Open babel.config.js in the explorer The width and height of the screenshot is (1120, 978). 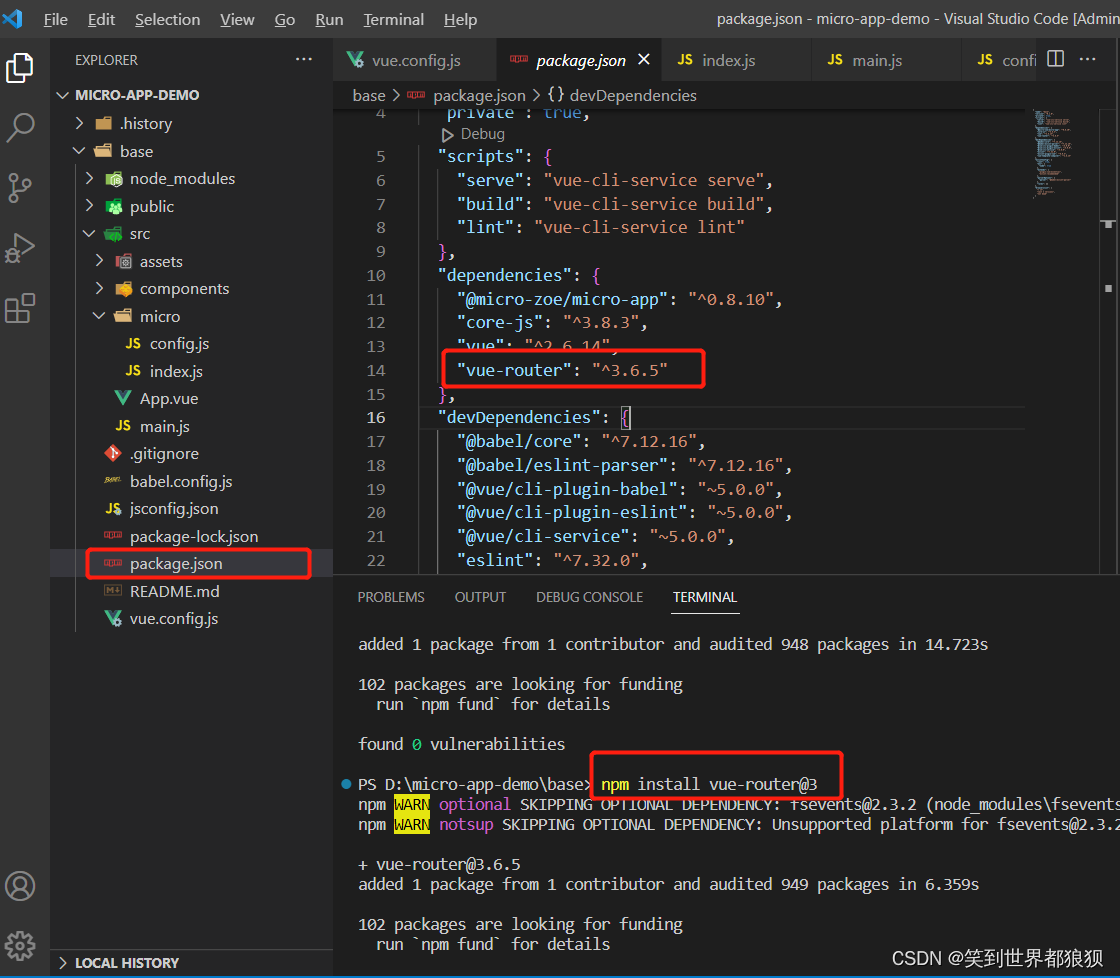coord(193,481)
